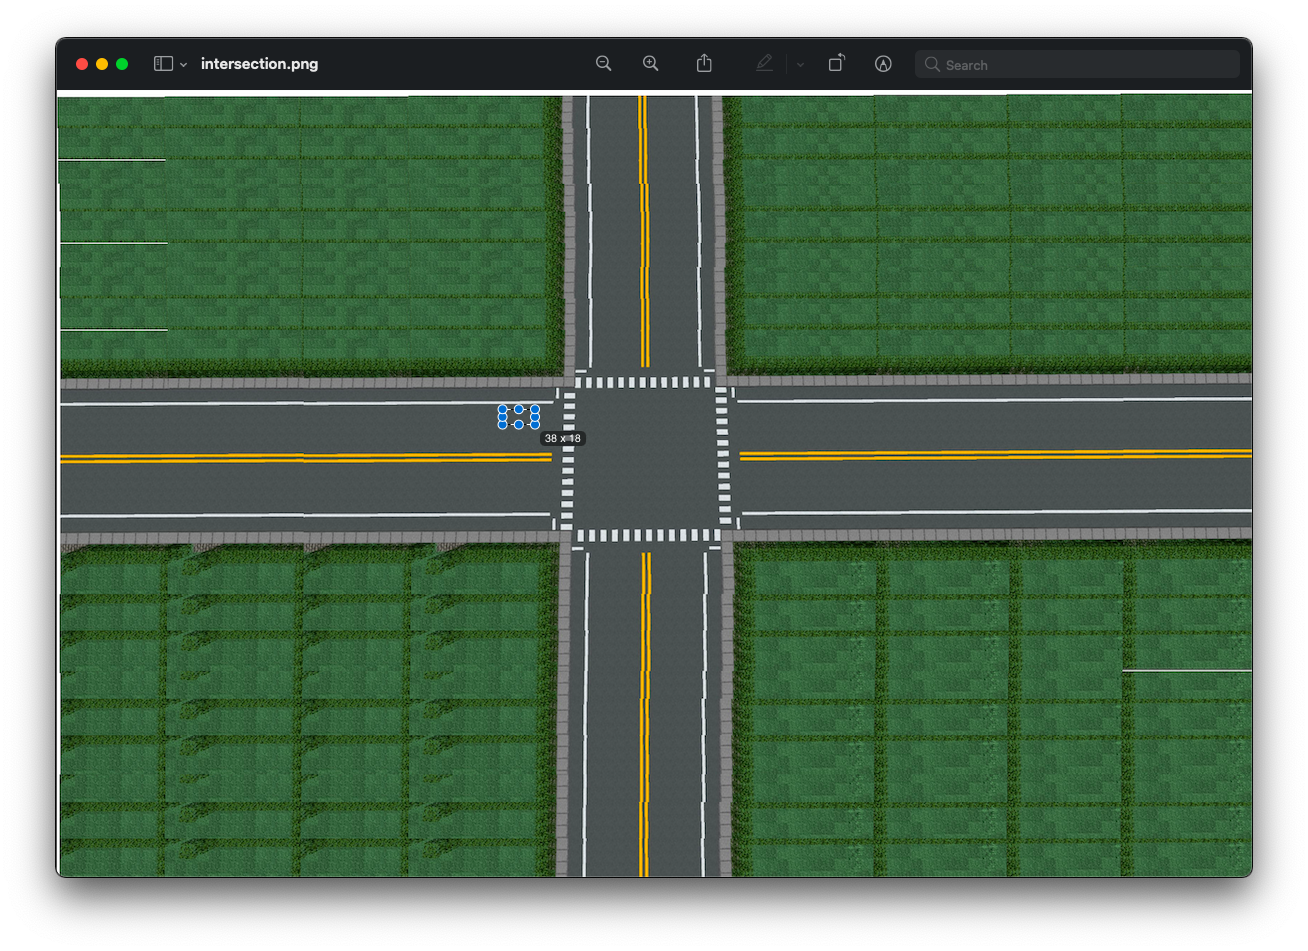Click the green full-screen window button
Viewport: 1308px width, 951px height.
pyautogui.click(x=122, y=64)
